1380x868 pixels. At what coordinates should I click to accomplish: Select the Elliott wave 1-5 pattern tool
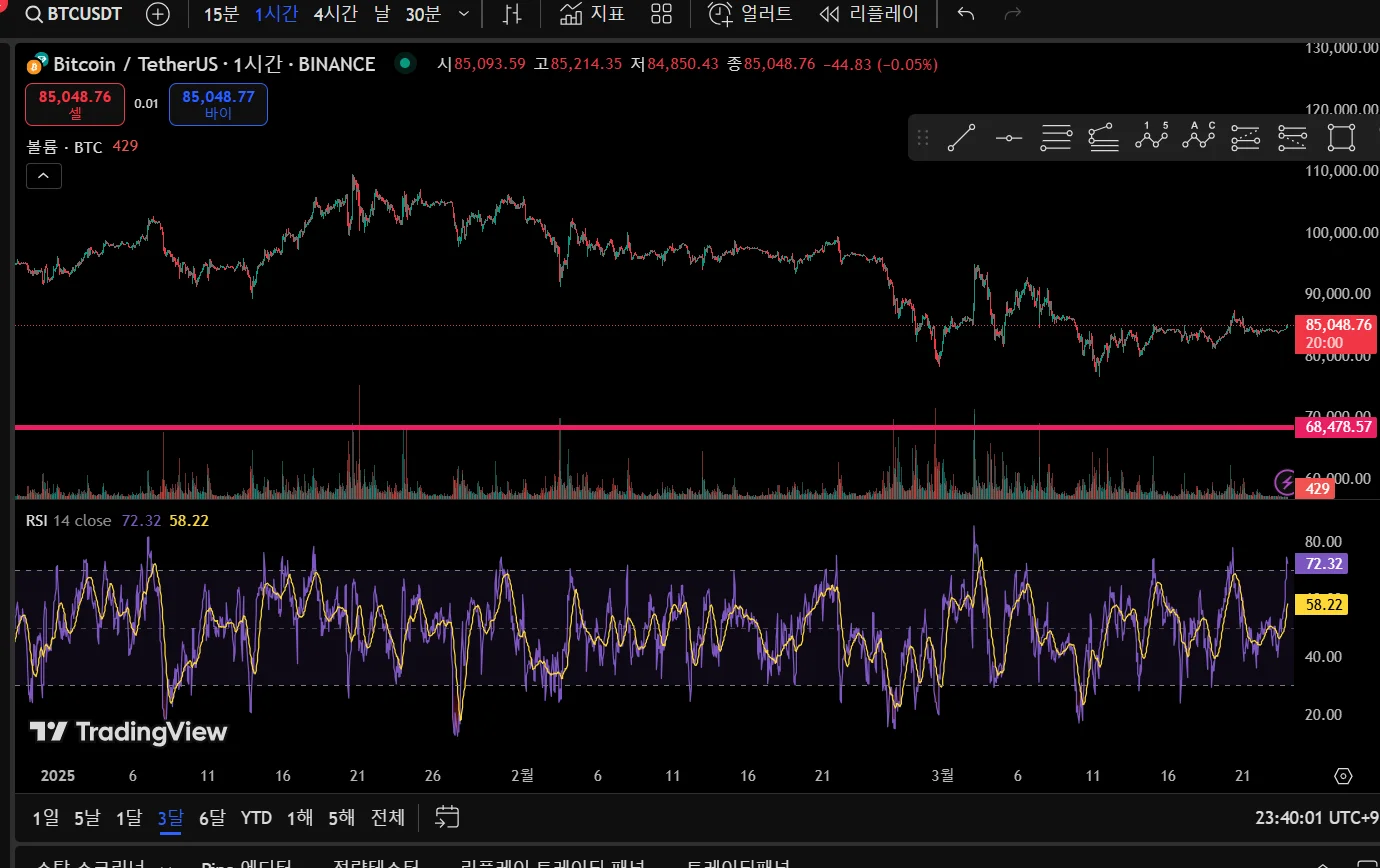pyautogui.click(x=1152, y=137)
